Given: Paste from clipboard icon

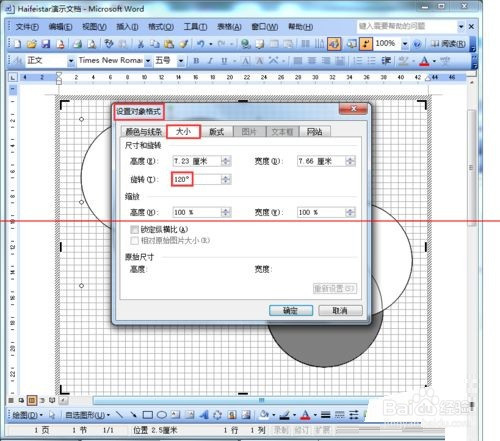Looking at the screenshot, I should pyautogui.click(x=169, y=44).
